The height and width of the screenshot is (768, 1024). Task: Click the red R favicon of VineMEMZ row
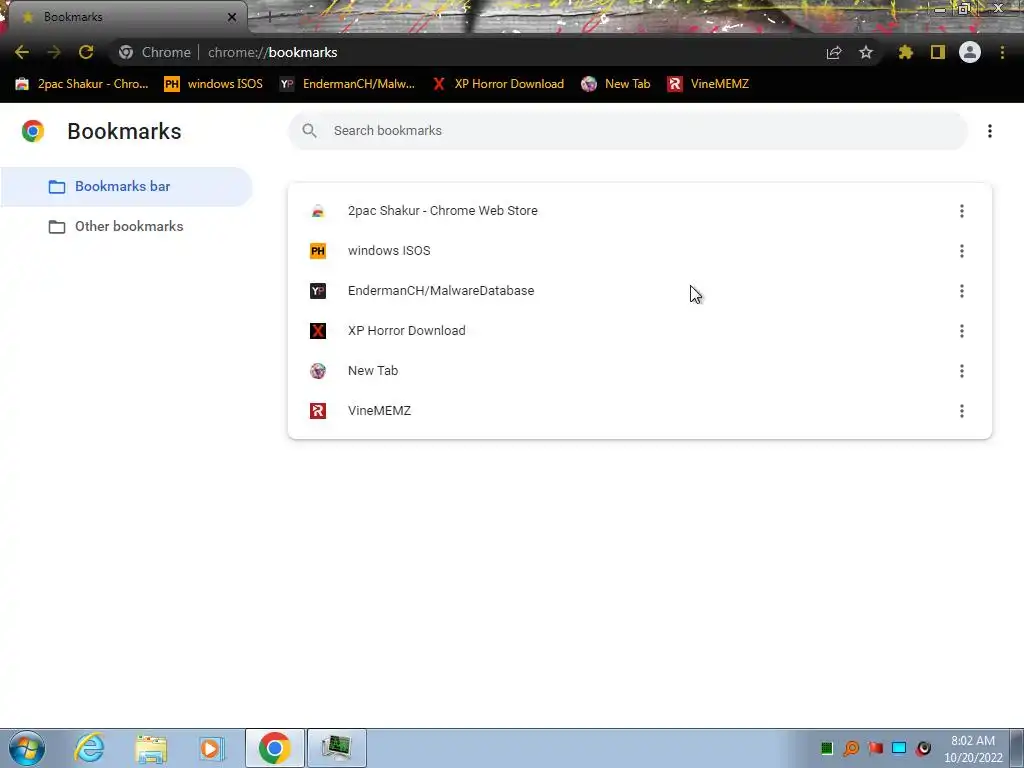(x=318, y=411)
